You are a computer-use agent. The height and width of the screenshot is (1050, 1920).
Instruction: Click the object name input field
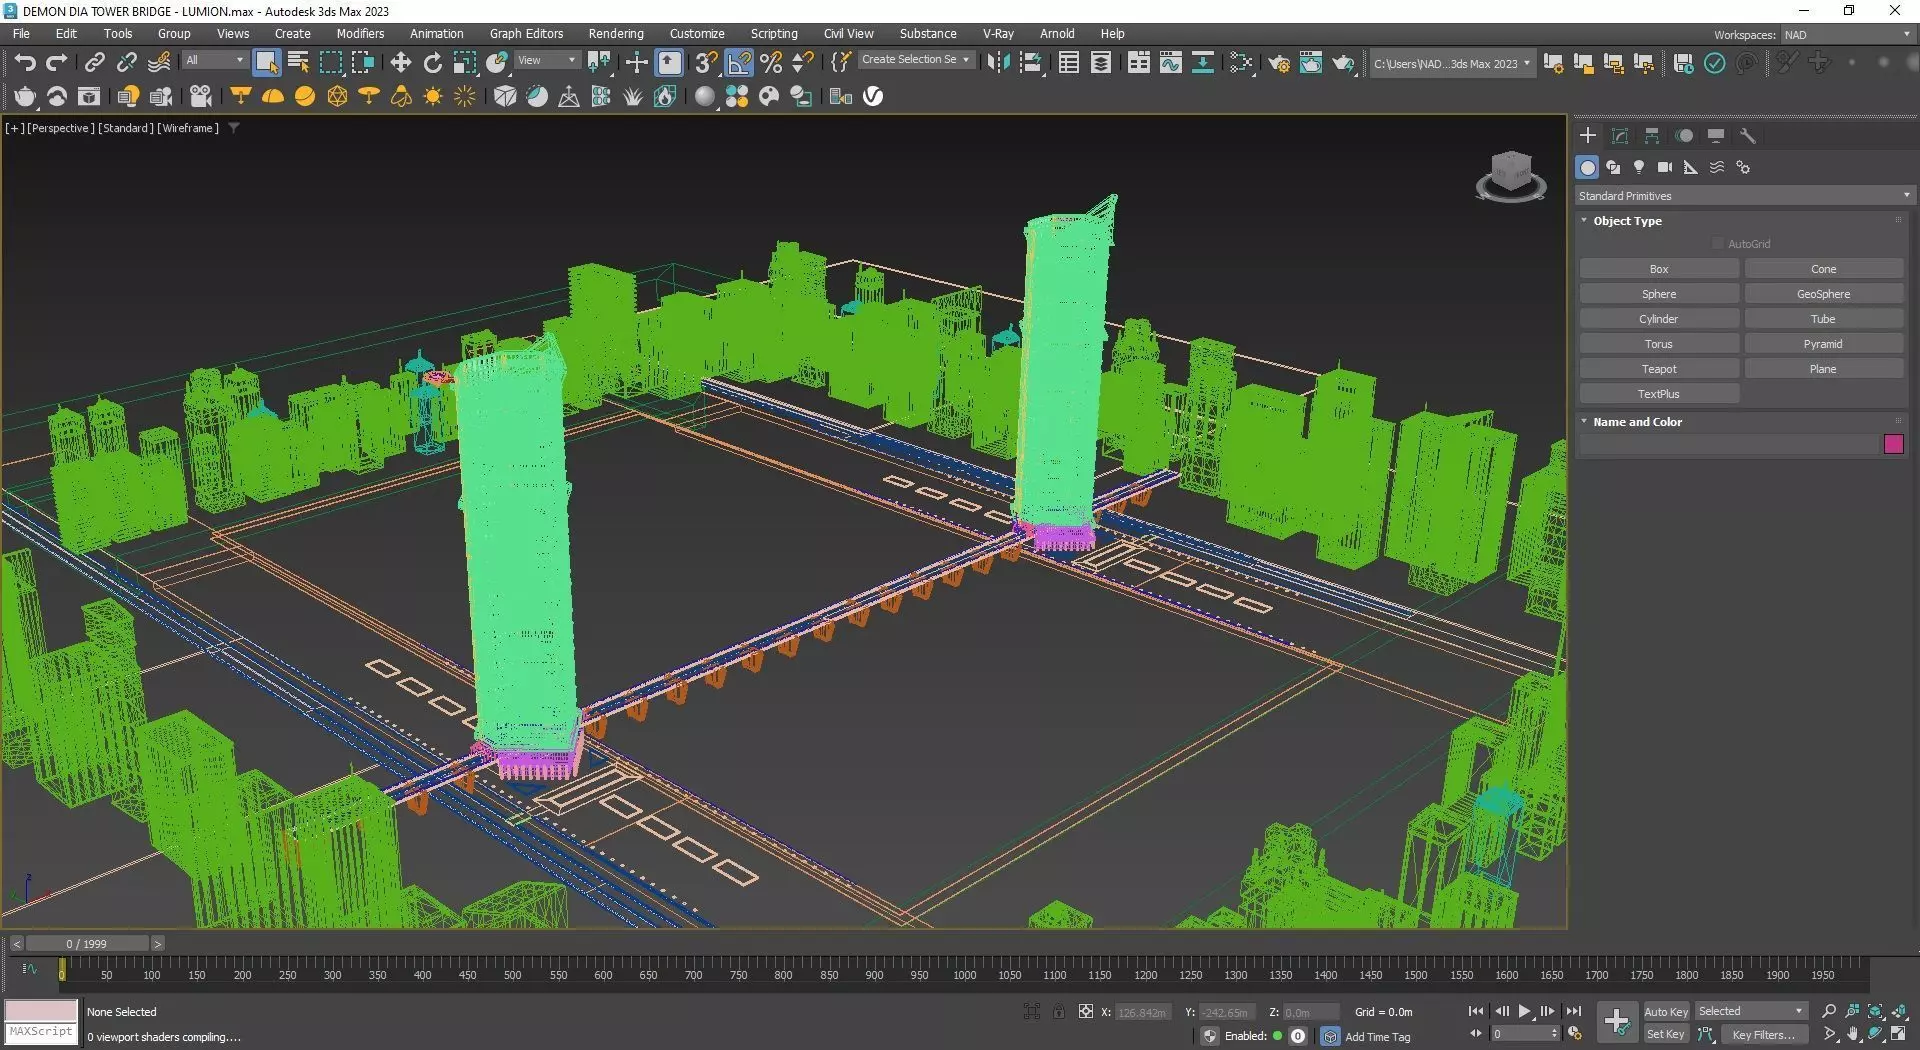1729,445
